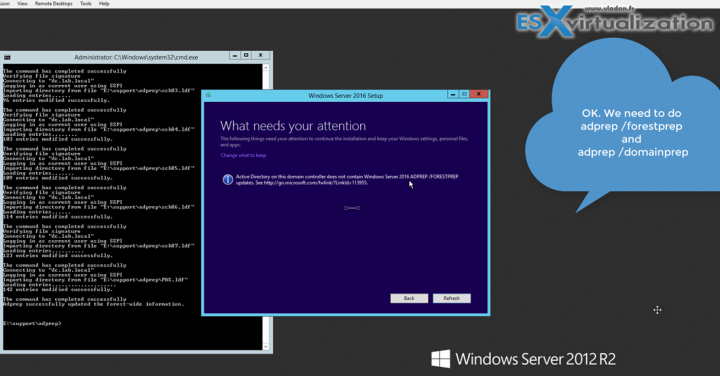This screenshot has width=720, height=376.
Task: Click the '114 entries modified successfully.' line
Action: (57, 217)
